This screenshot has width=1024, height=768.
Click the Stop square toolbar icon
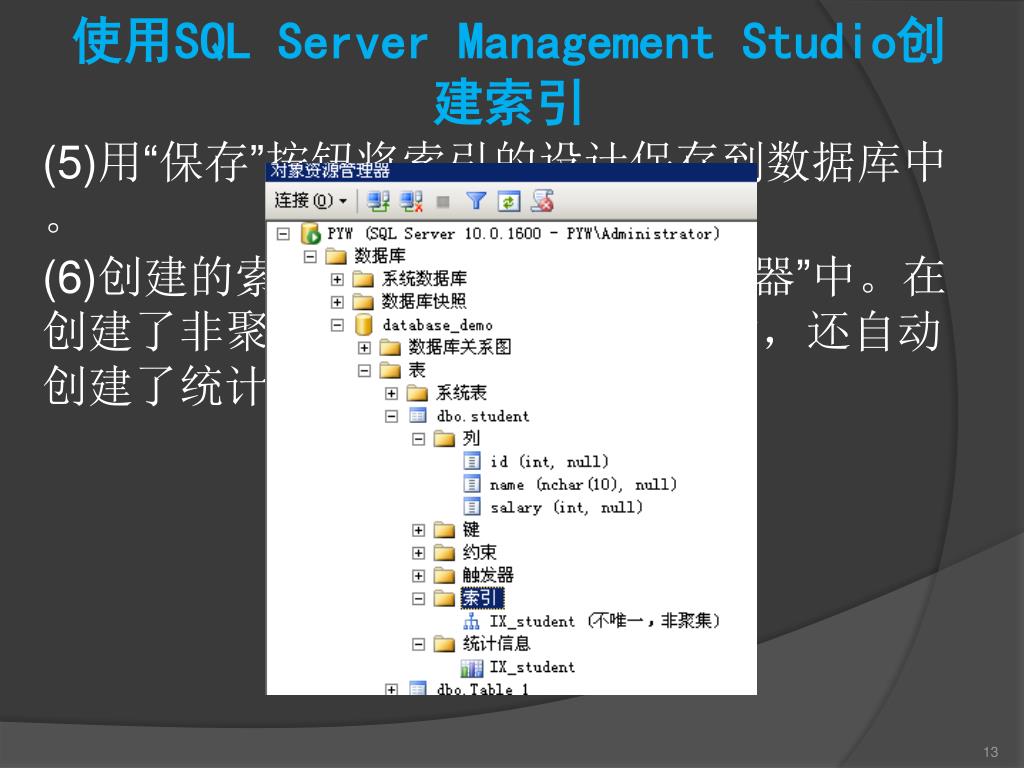[x=443, y=202]
